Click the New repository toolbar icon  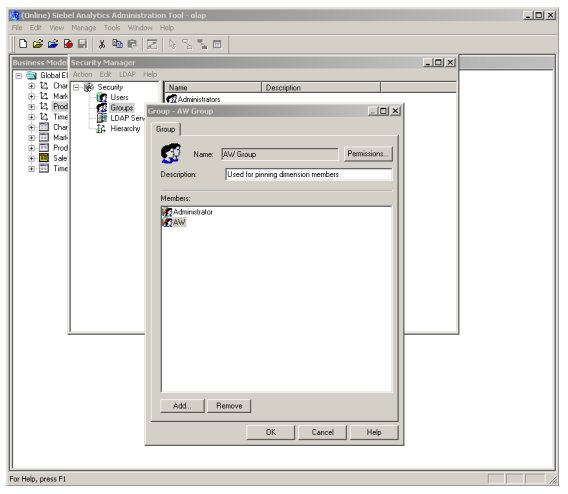tap(23, 44)
